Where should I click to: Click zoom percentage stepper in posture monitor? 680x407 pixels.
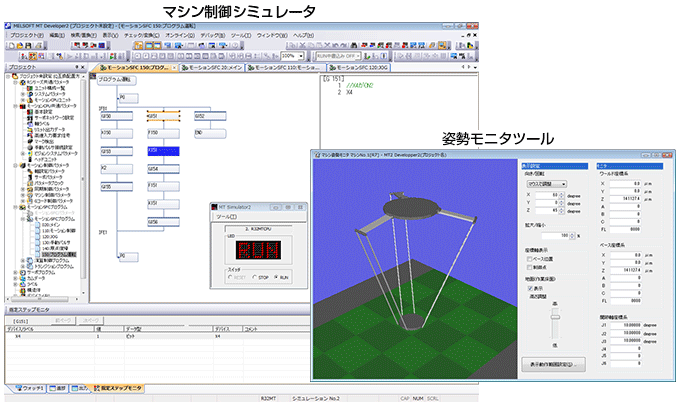[572, 236]
